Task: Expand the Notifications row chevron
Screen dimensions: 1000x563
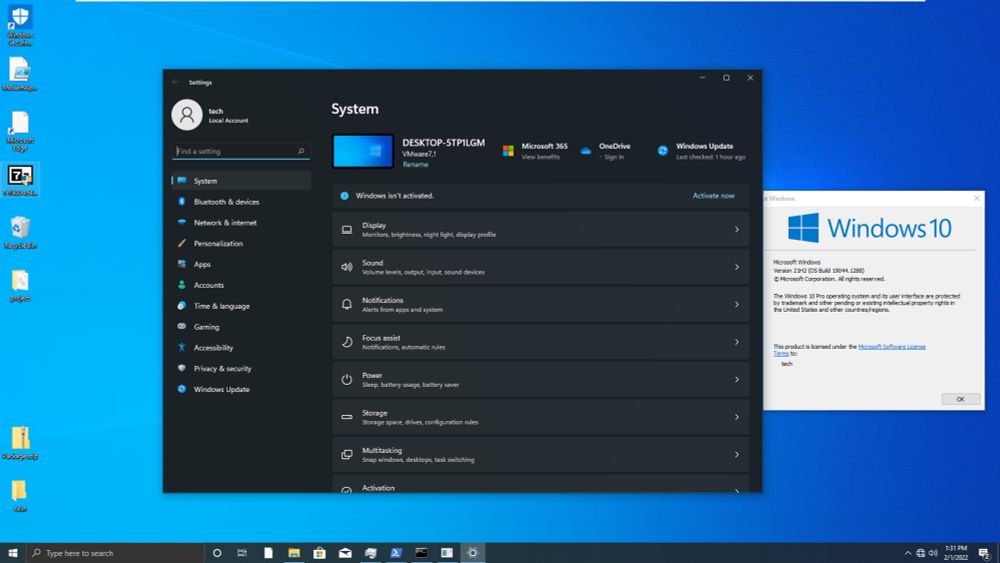Action: pyautogui.click(x=737, y=304)
